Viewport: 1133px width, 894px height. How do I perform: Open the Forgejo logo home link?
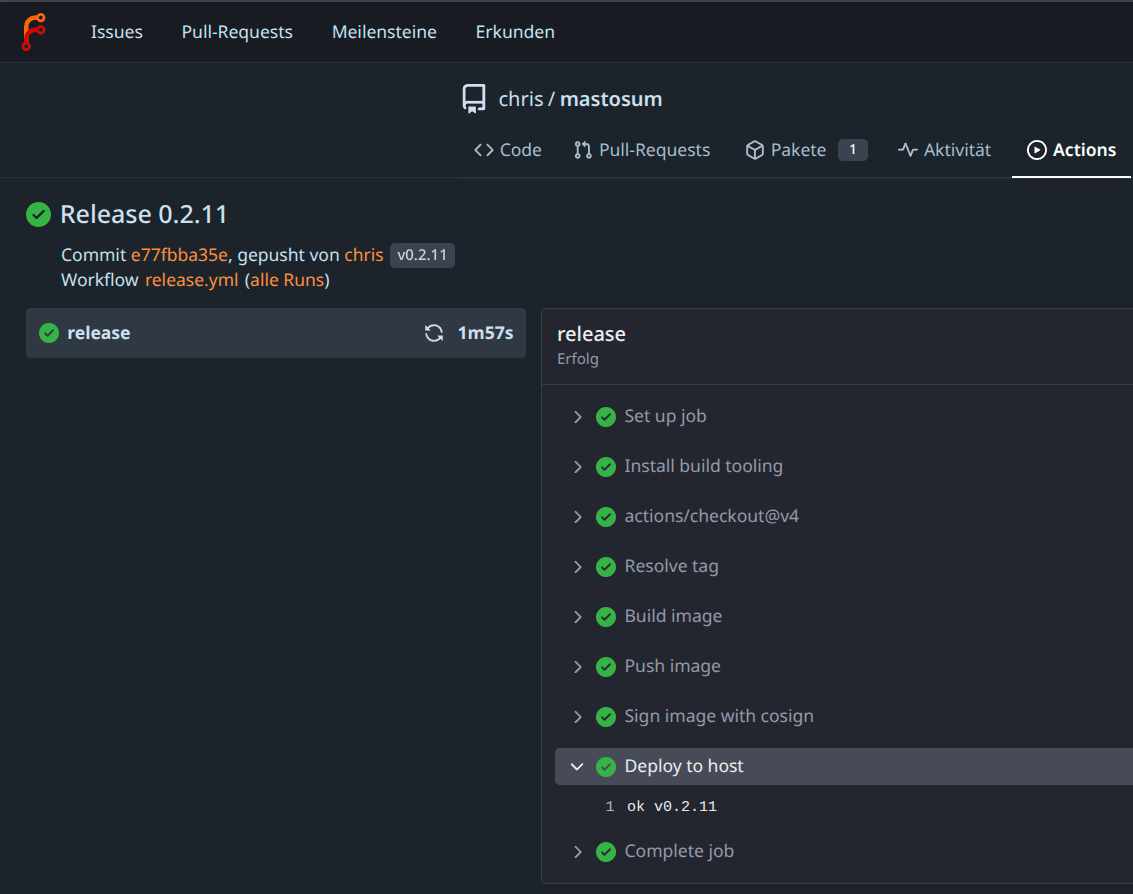click(x=33, y=32)
